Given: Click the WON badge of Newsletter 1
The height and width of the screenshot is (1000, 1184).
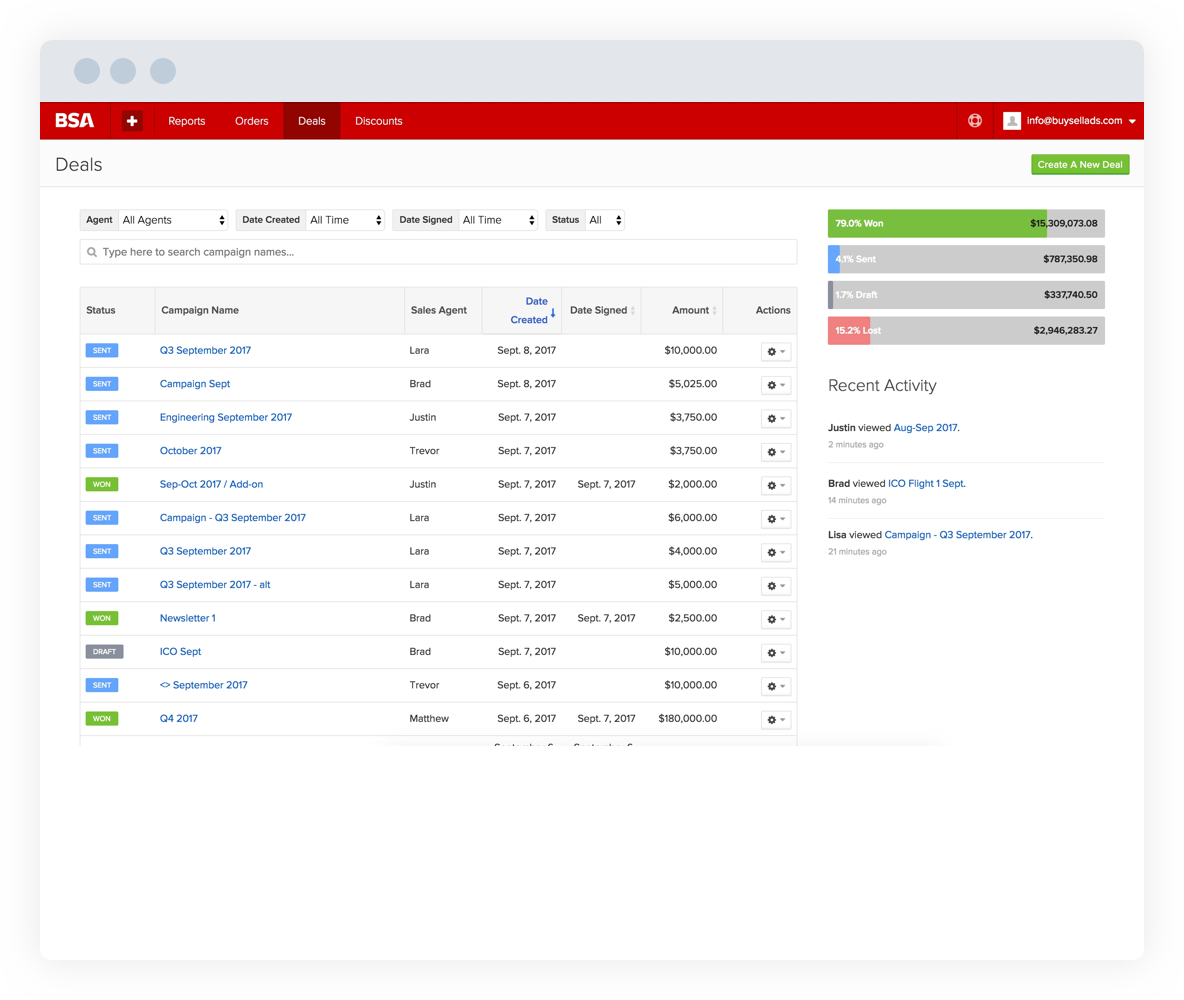Looking at the screenshot, I should [x=102, y=618].
